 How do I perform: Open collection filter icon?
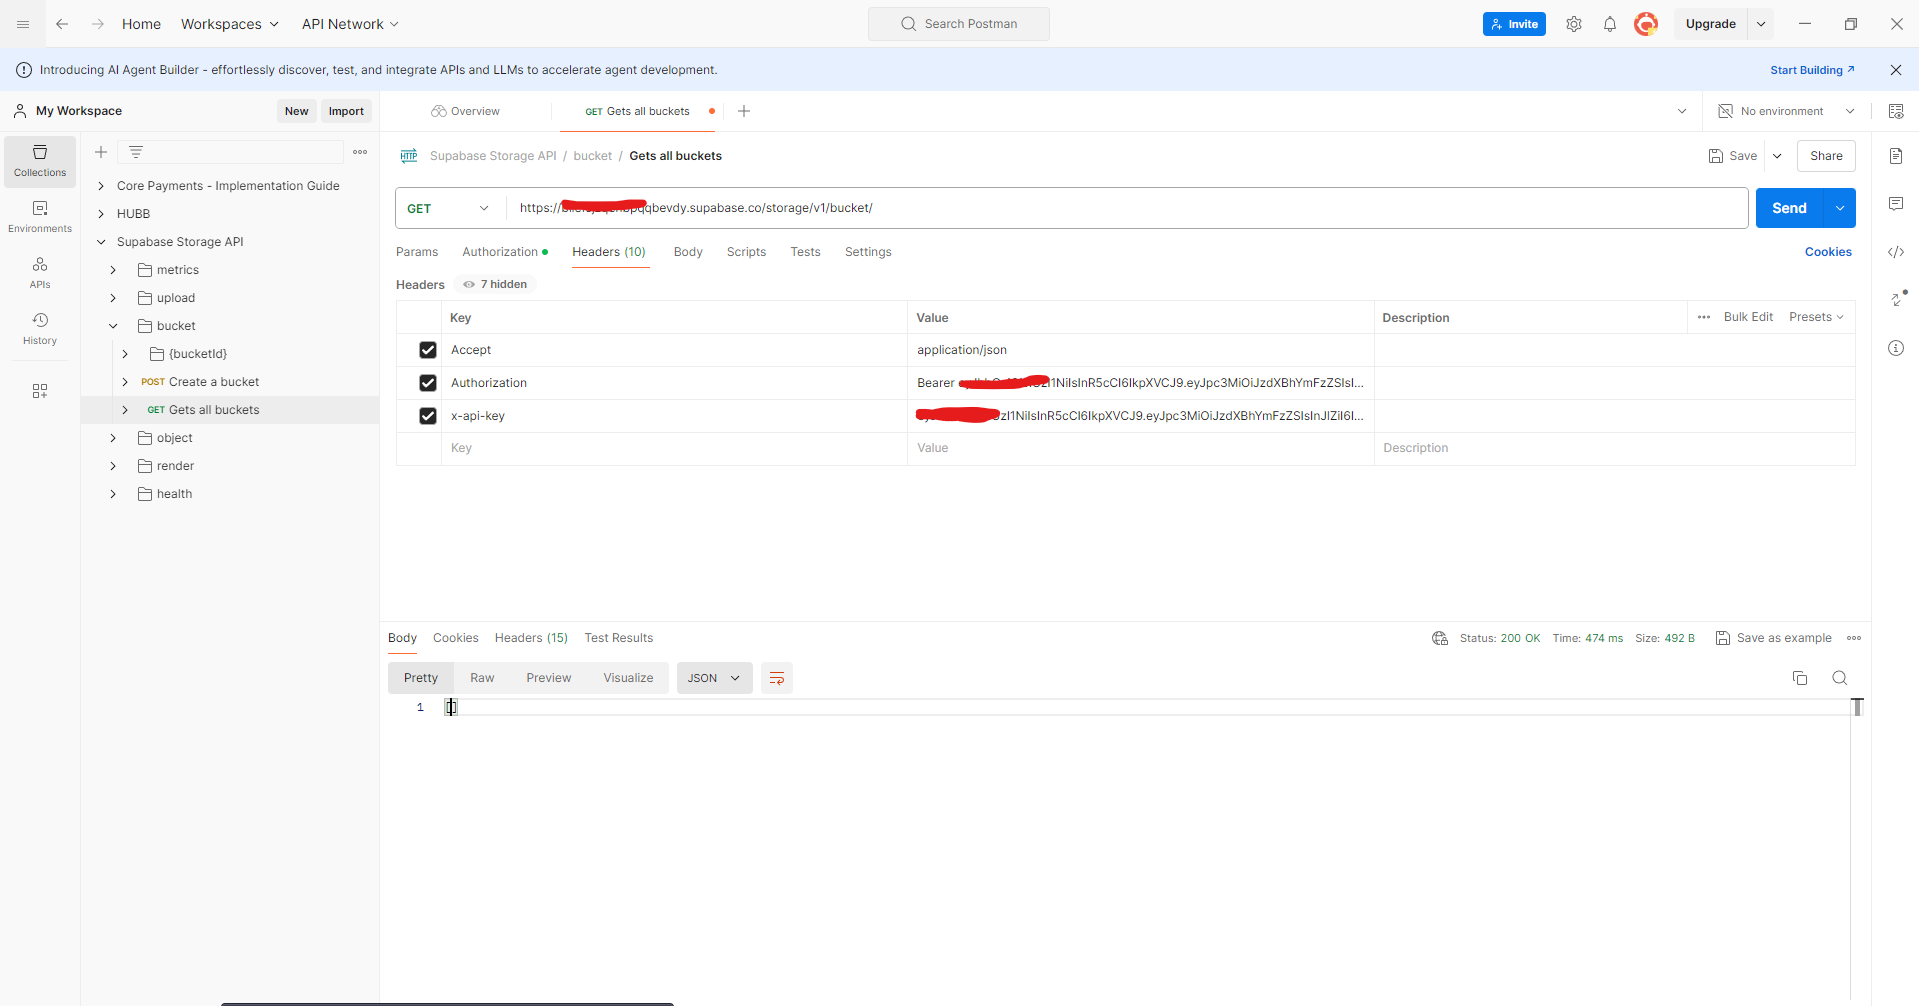pos(136,152)
